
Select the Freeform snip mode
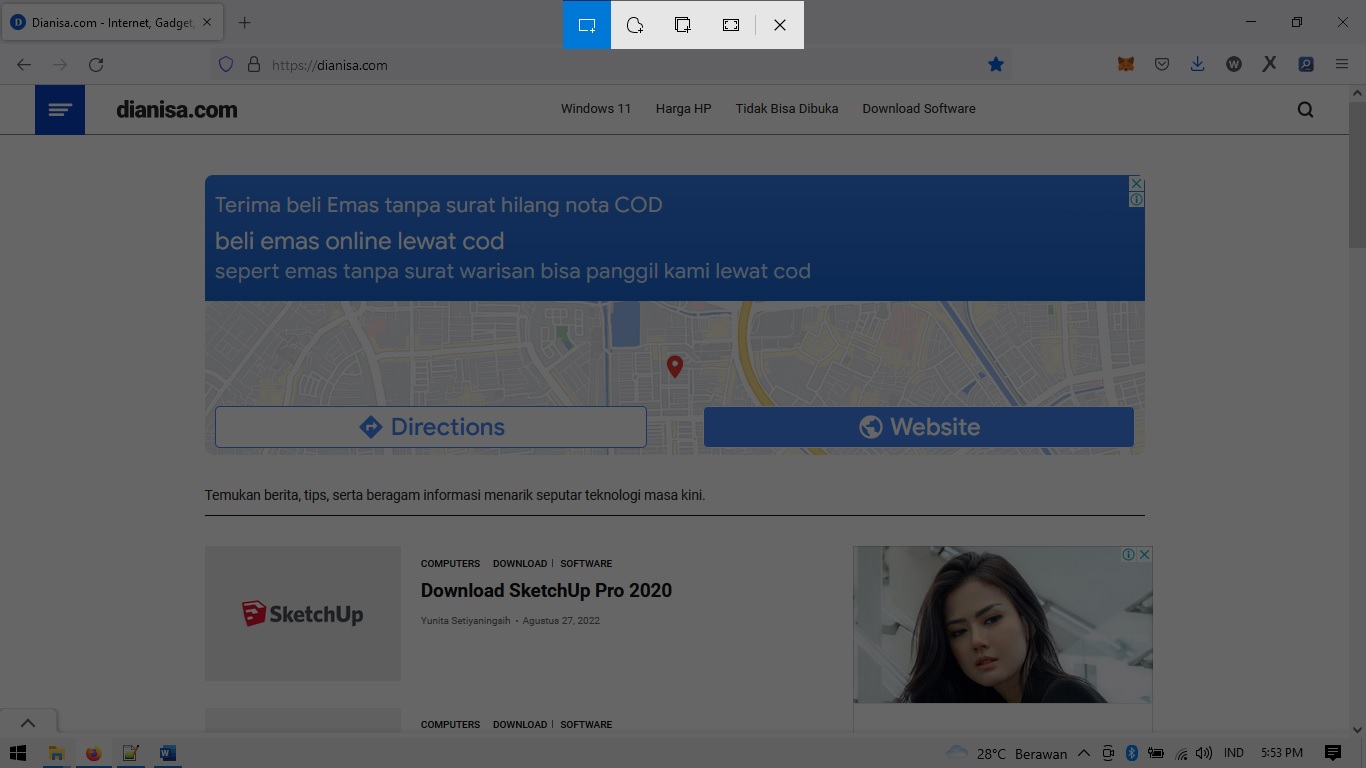click(634, 25)
